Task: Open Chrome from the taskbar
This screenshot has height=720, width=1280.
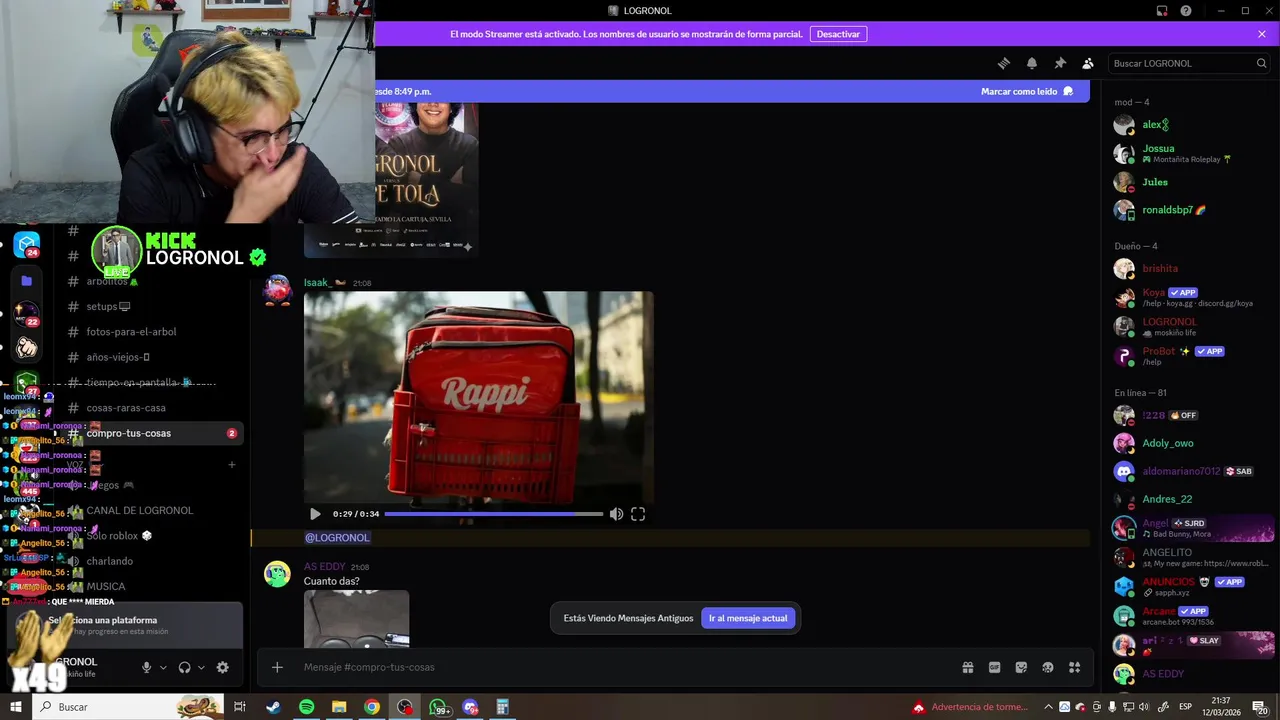Action: (x=372, y=707)
